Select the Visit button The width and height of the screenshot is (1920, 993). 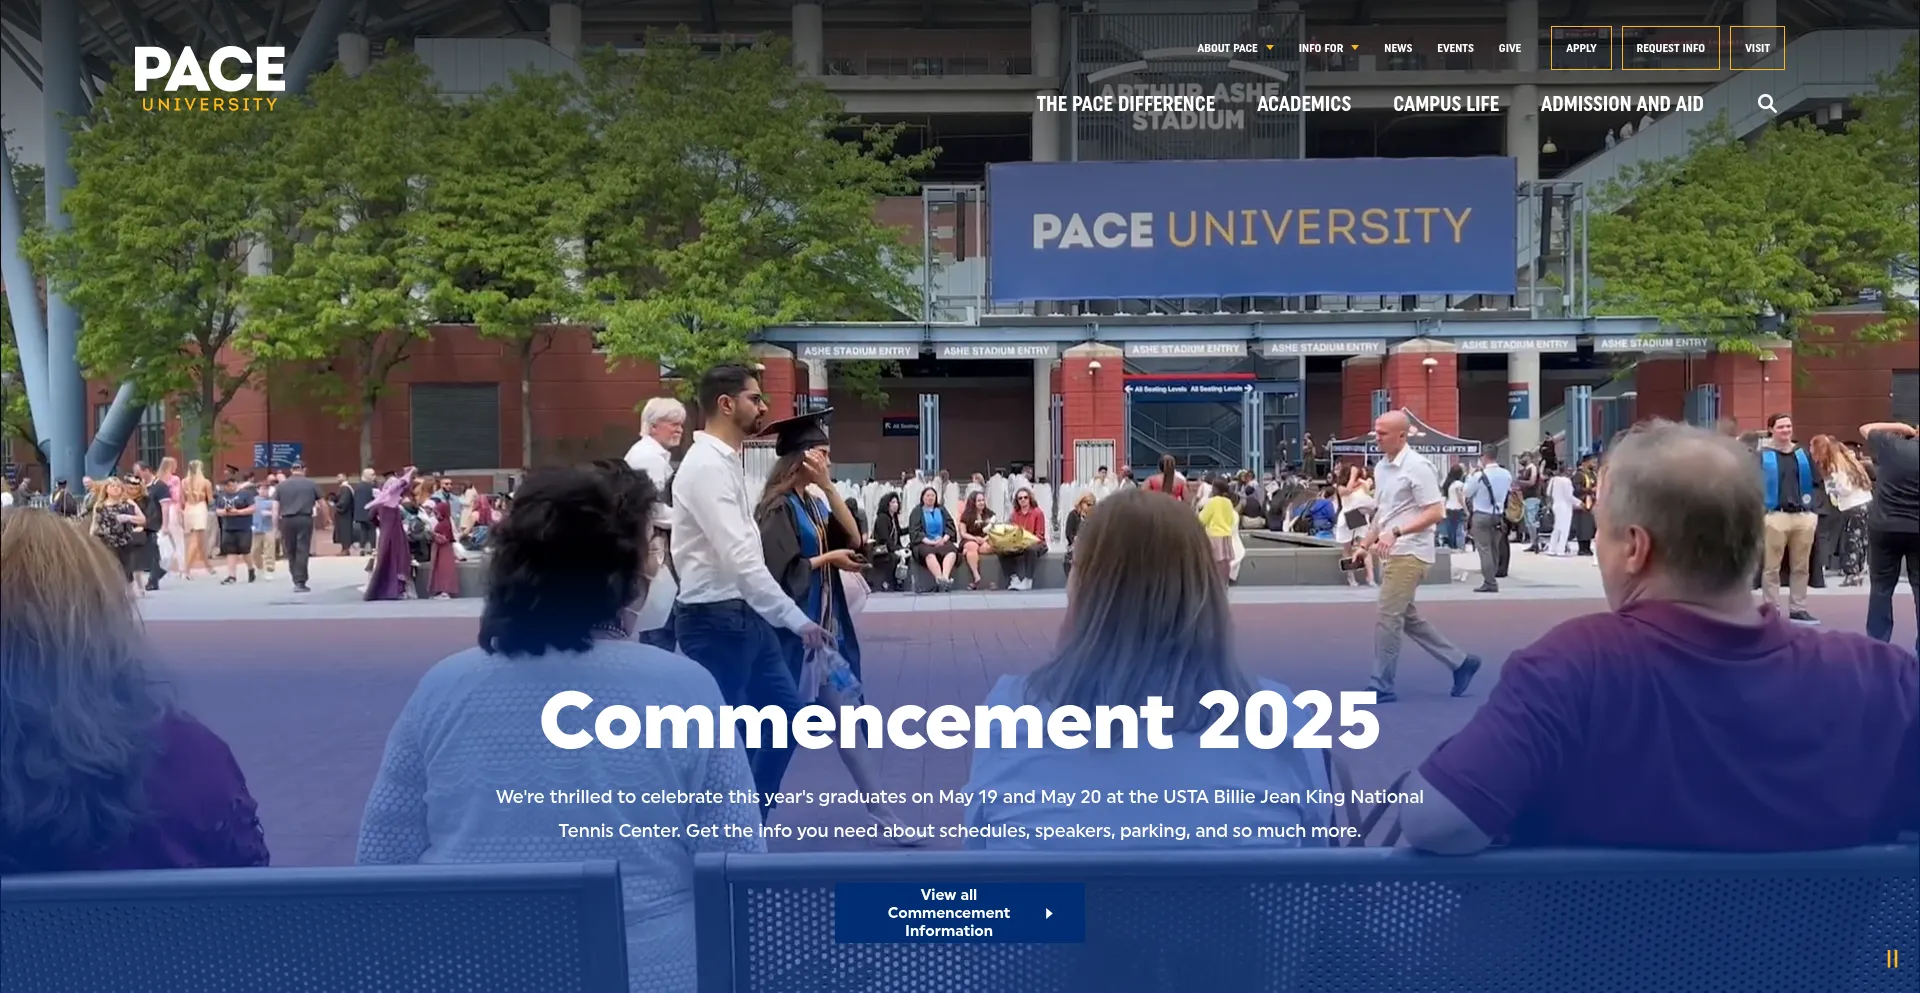tap(1757, 48)
